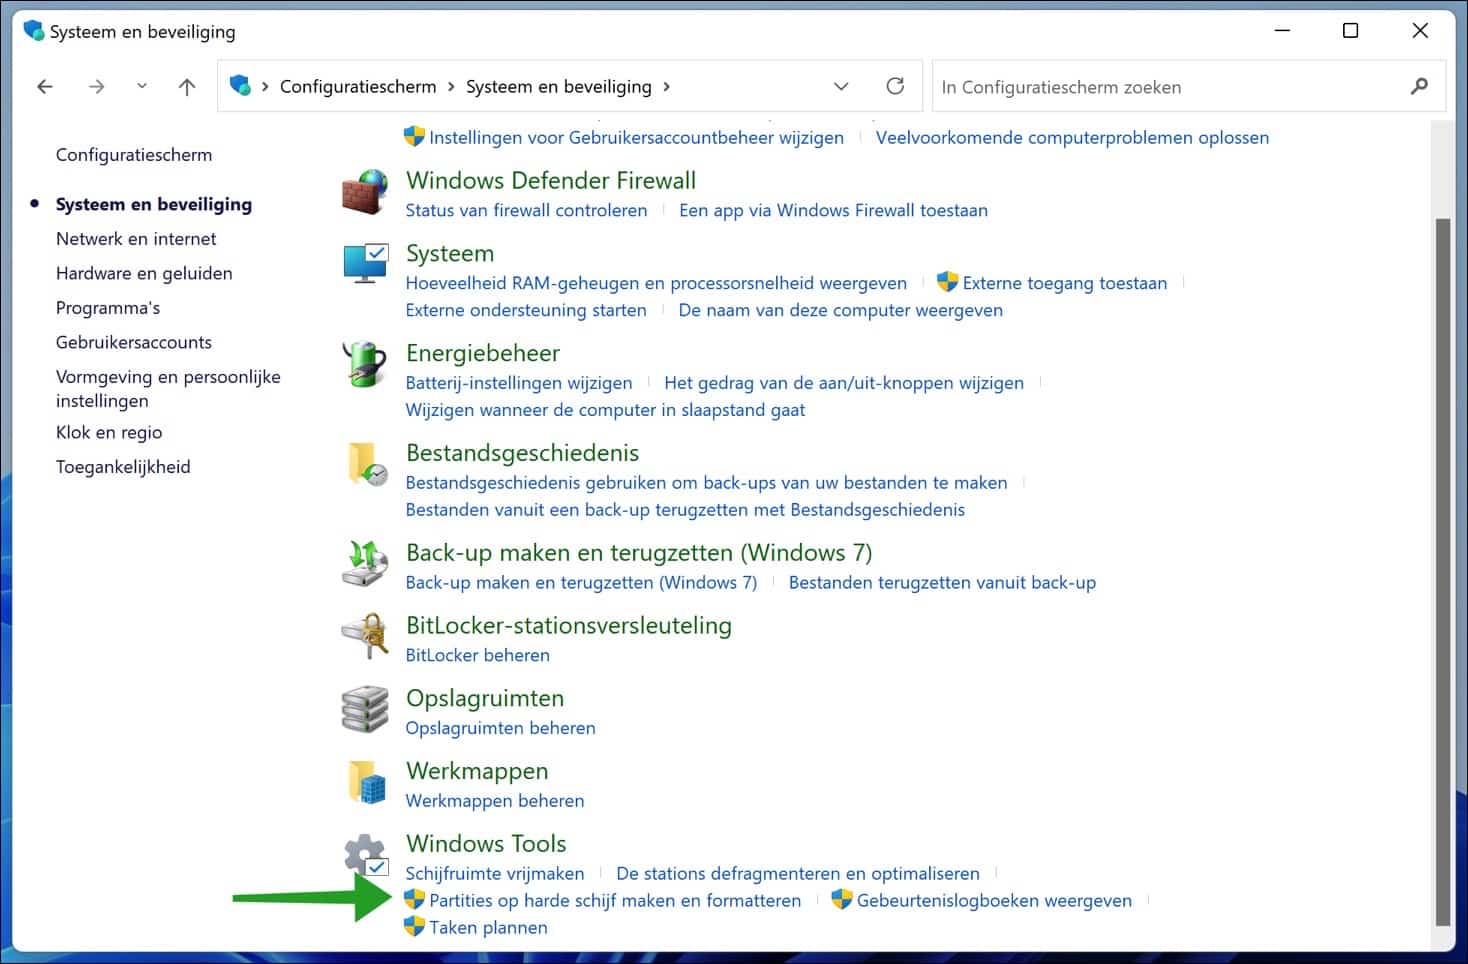Viewport: 1468px width, 964px height.
Task: Open Partities op harde schijf maken en formatteren
Action: click(614, 901)
